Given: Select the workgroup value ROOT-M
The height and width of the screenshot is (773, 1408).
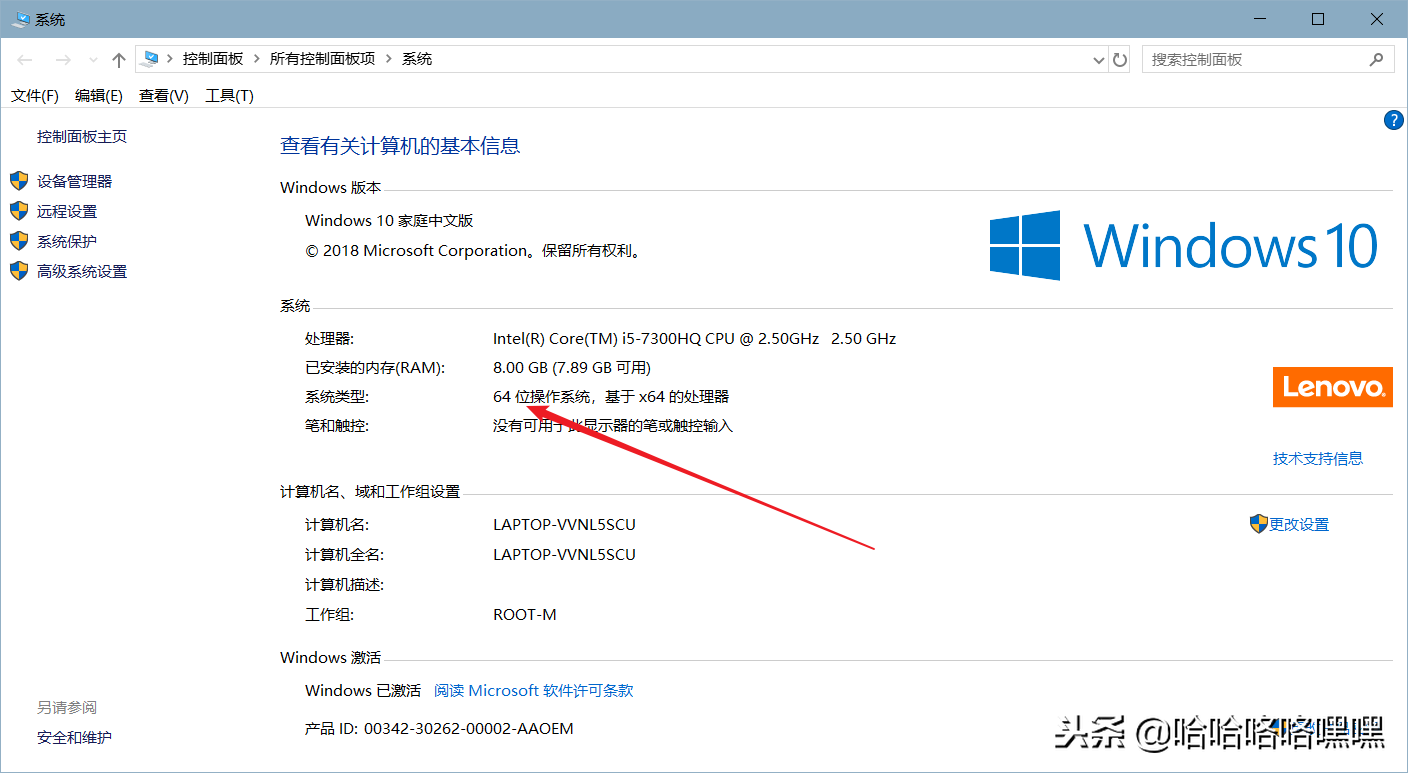Looking at the screenshot, I should point(525,615).
